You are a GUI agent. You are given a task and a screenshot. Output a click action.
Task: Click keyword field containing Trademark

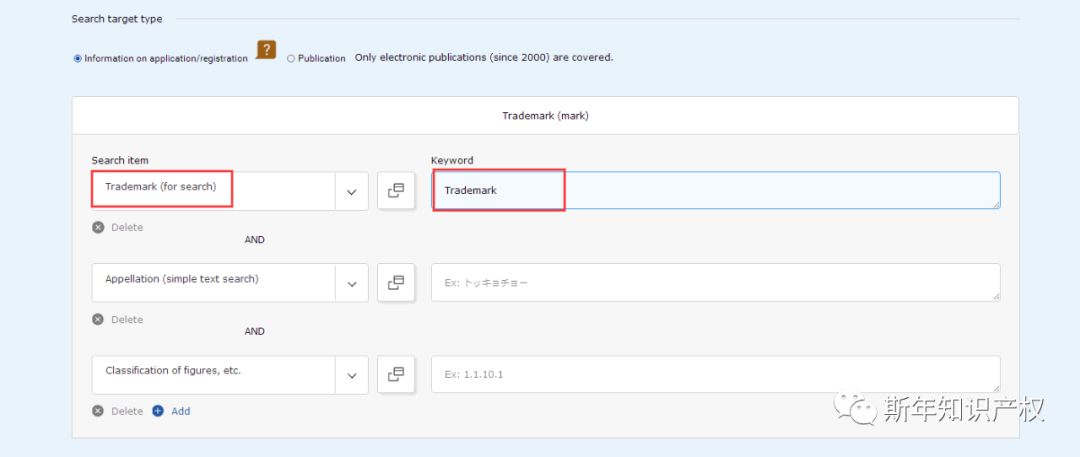tap(716, 190)
